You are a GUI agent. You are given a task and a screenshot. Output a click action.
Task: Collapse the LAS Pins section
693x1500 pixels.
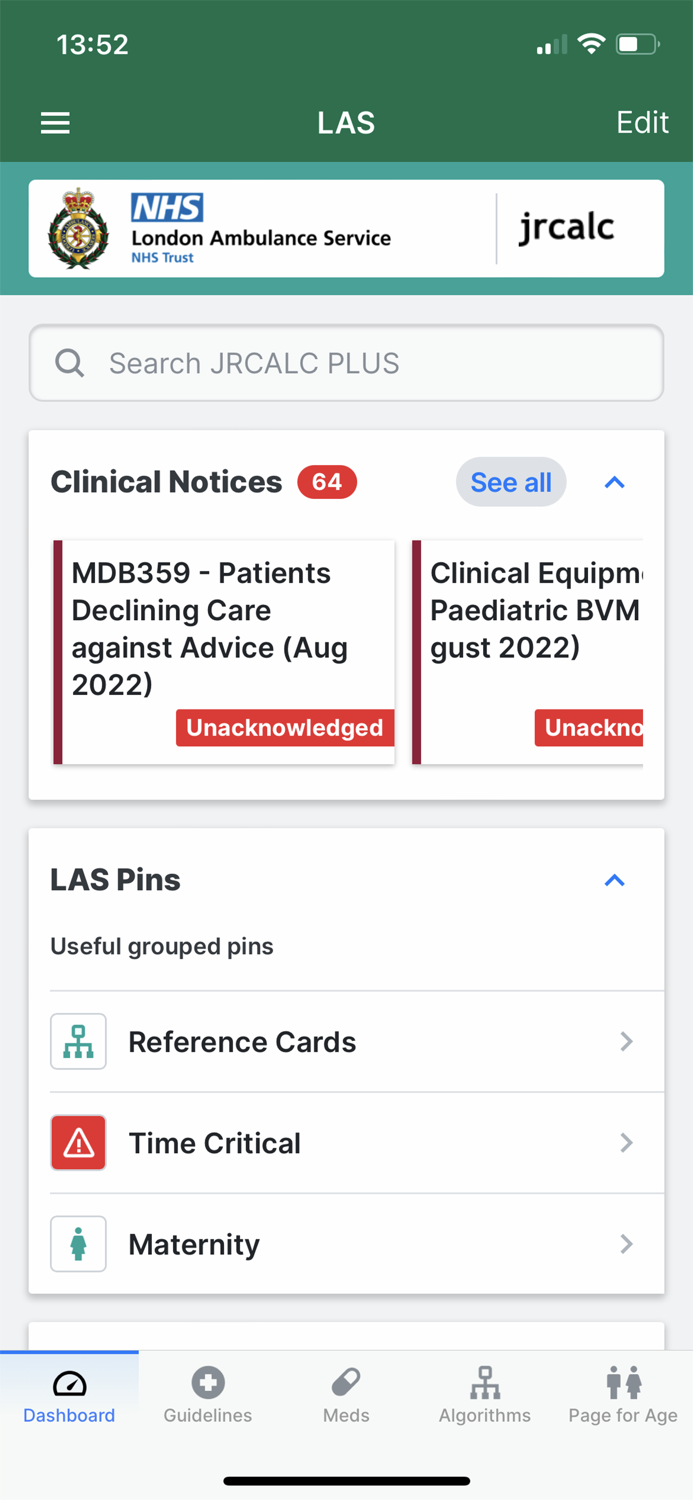point(614,879)
